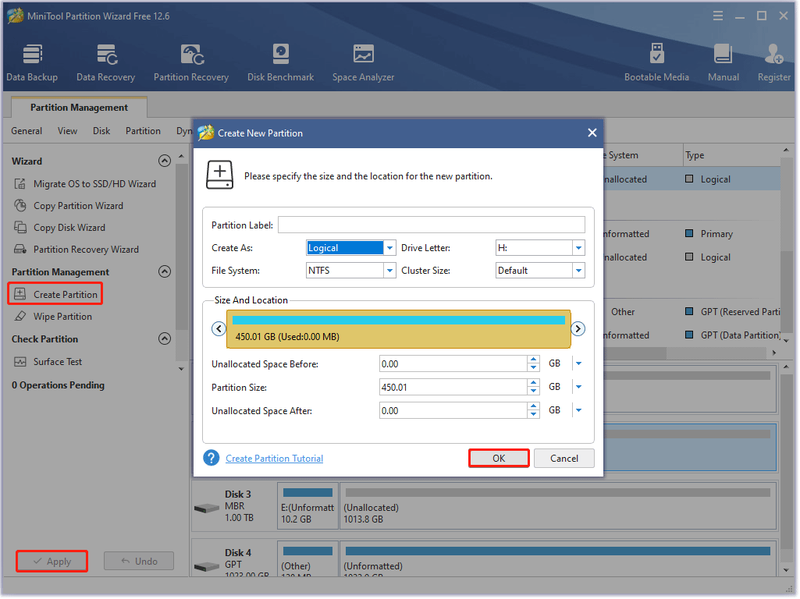Click the partition size bar
This screenshot has width=800, height=599.
pos(399,330)
